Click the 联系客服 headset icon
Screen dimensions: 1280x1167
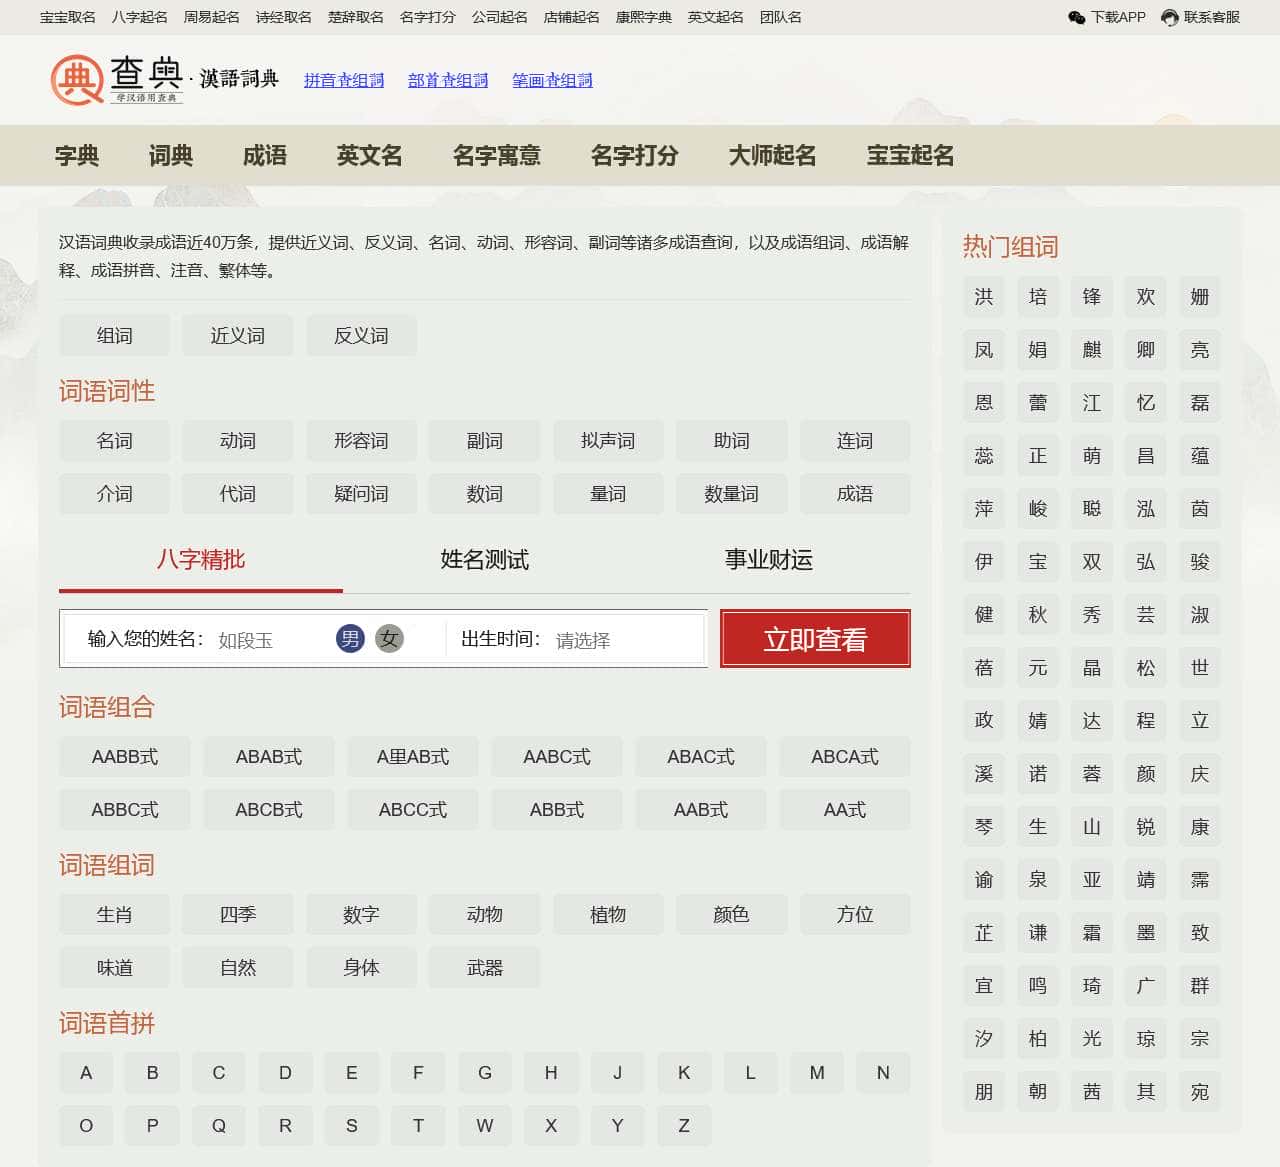[x=1169, y=17]
